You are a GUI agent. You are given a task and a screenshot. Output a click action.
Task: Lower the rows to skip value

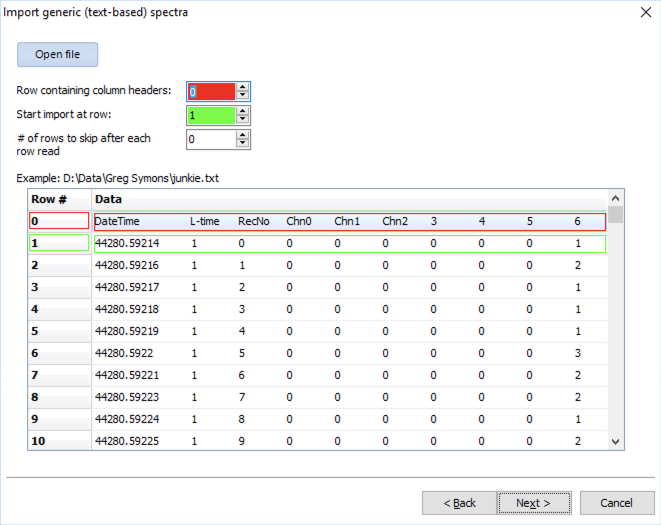pyautogui.click(x=243, y=144)
